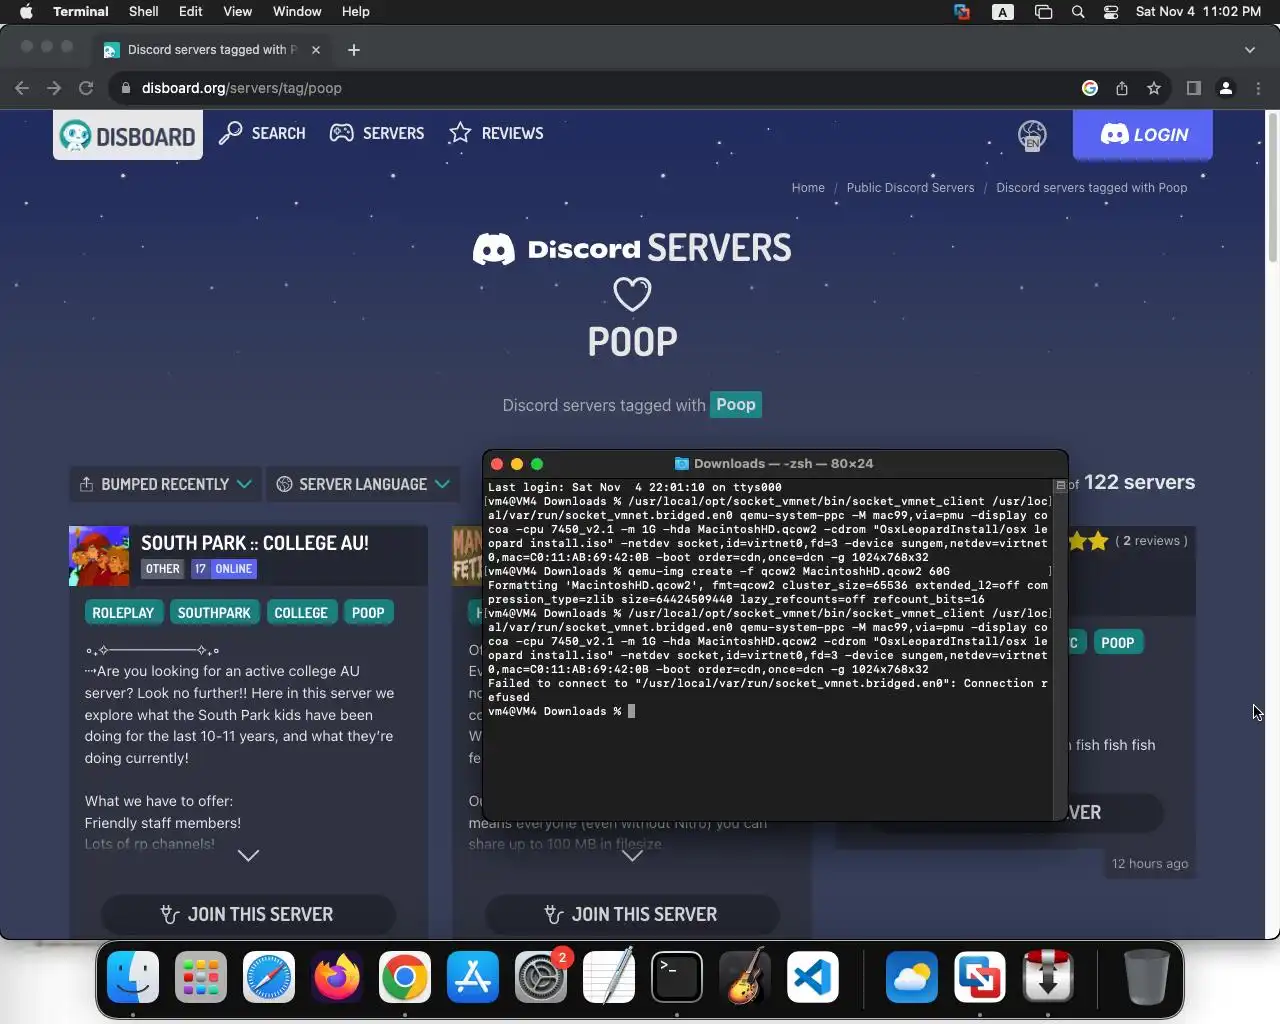Image resolution: width=1280 pixels, height=1024 pixels.
Task: Click the Terminal window scrollbar
Action: [x=1060, y=650]
